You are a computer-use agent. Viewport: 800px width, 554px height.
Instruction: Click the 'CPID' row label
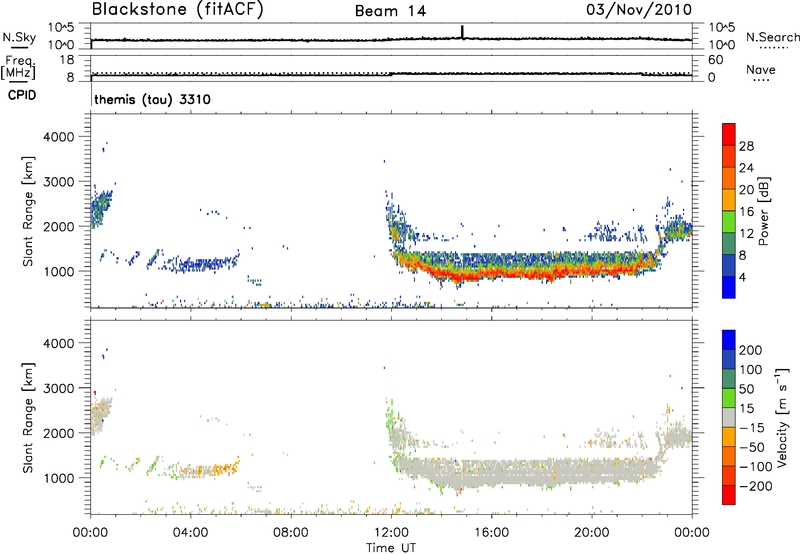(22, 95)
